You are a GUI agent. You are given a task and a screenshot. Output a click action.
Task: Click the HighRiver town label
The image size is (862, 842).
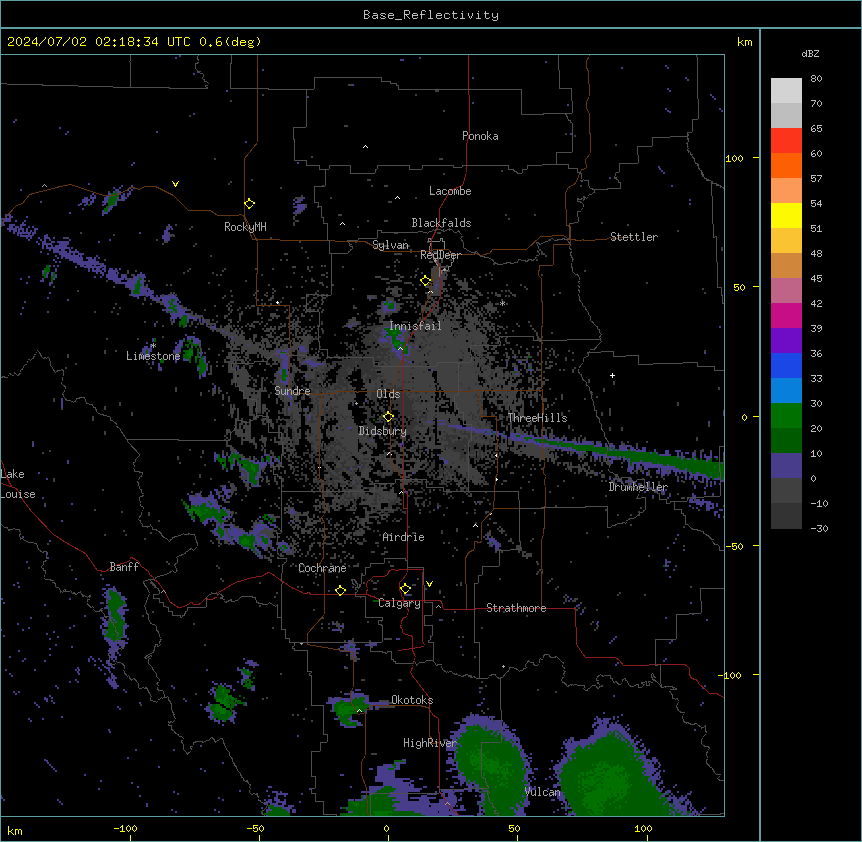[x=430, y=743]
